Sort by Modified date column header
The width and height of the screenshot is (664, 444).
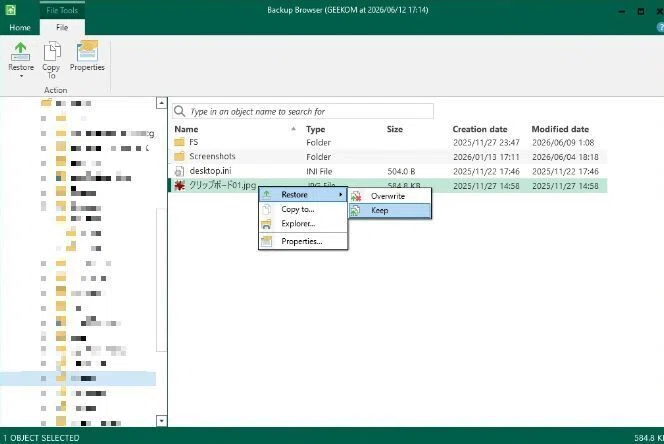(x=560, y=129)
